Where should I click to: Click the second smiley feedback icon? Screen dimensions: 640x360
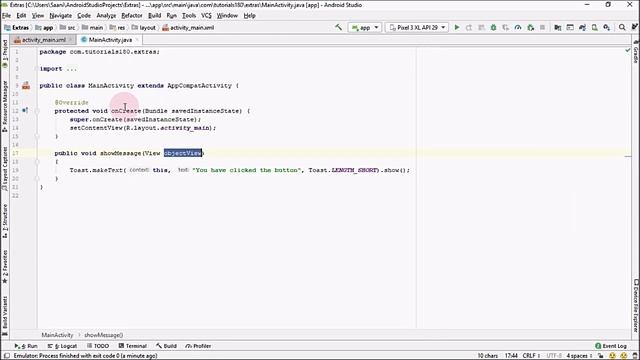623,356
